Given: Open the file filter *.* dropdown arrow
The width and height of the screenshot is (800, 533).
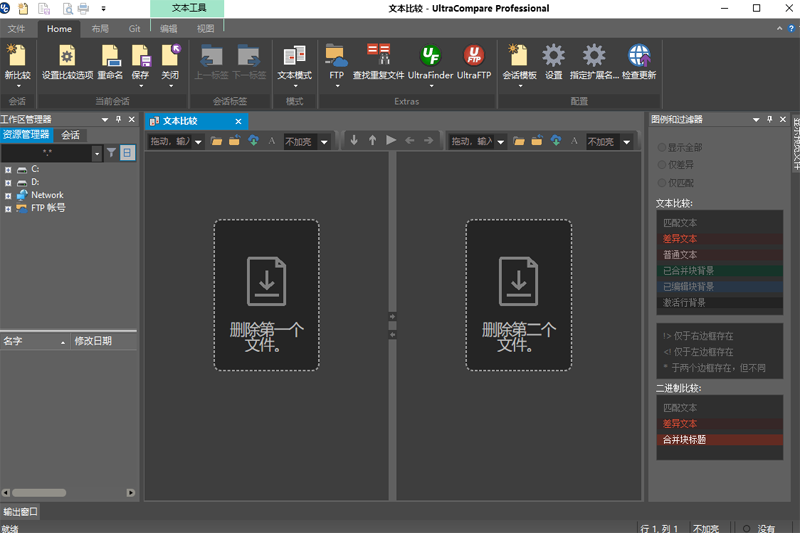Looking at the screenshot, I should 97,153.
